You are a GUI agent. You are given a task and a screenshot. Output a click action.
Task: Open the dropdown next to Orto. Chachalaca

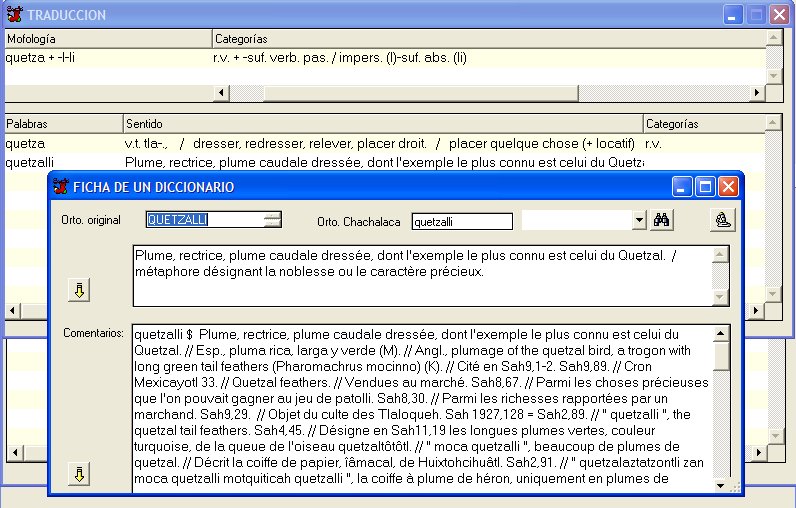(x=639, y=220)
